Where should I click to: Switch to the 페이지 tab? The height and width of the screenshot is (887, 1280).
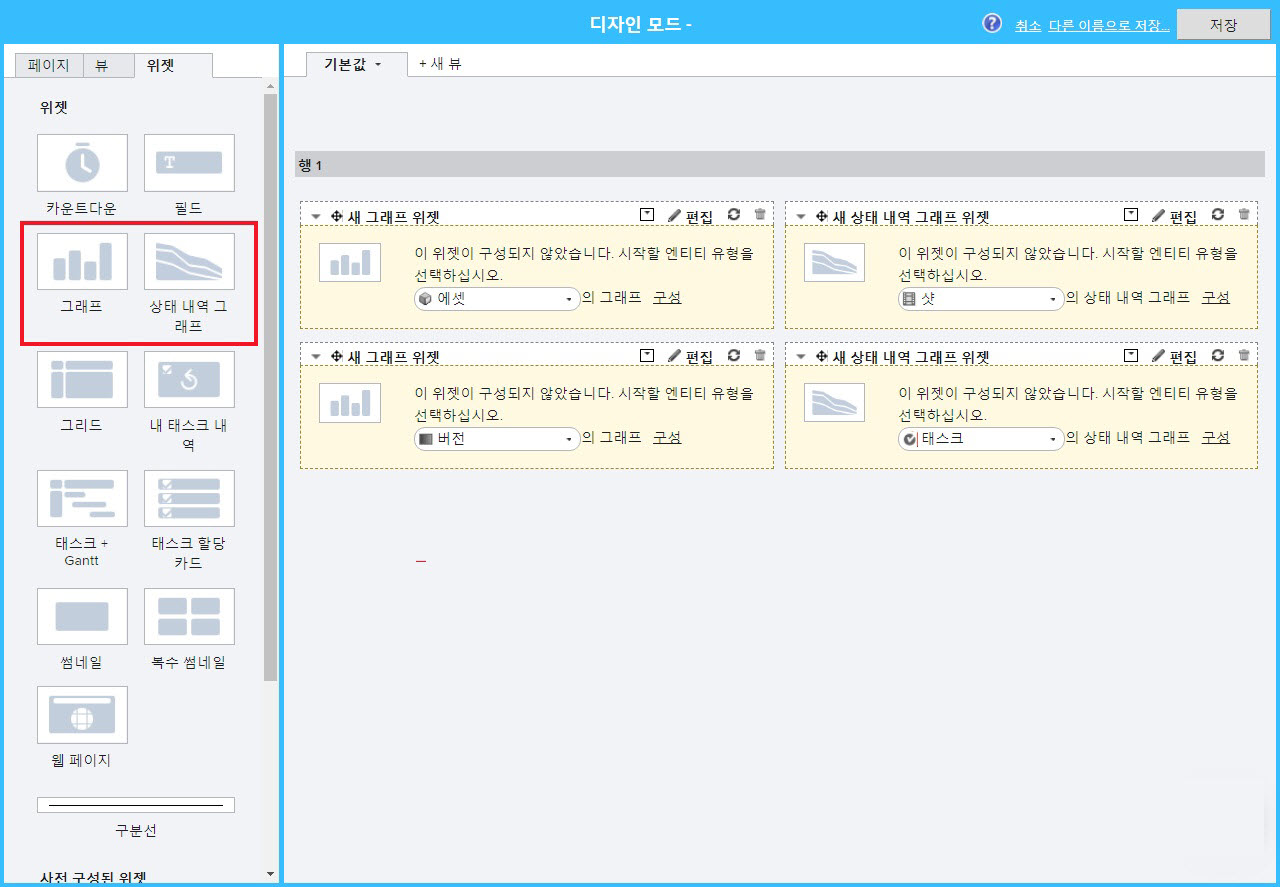pyautogui.click(x=48, y=65)
